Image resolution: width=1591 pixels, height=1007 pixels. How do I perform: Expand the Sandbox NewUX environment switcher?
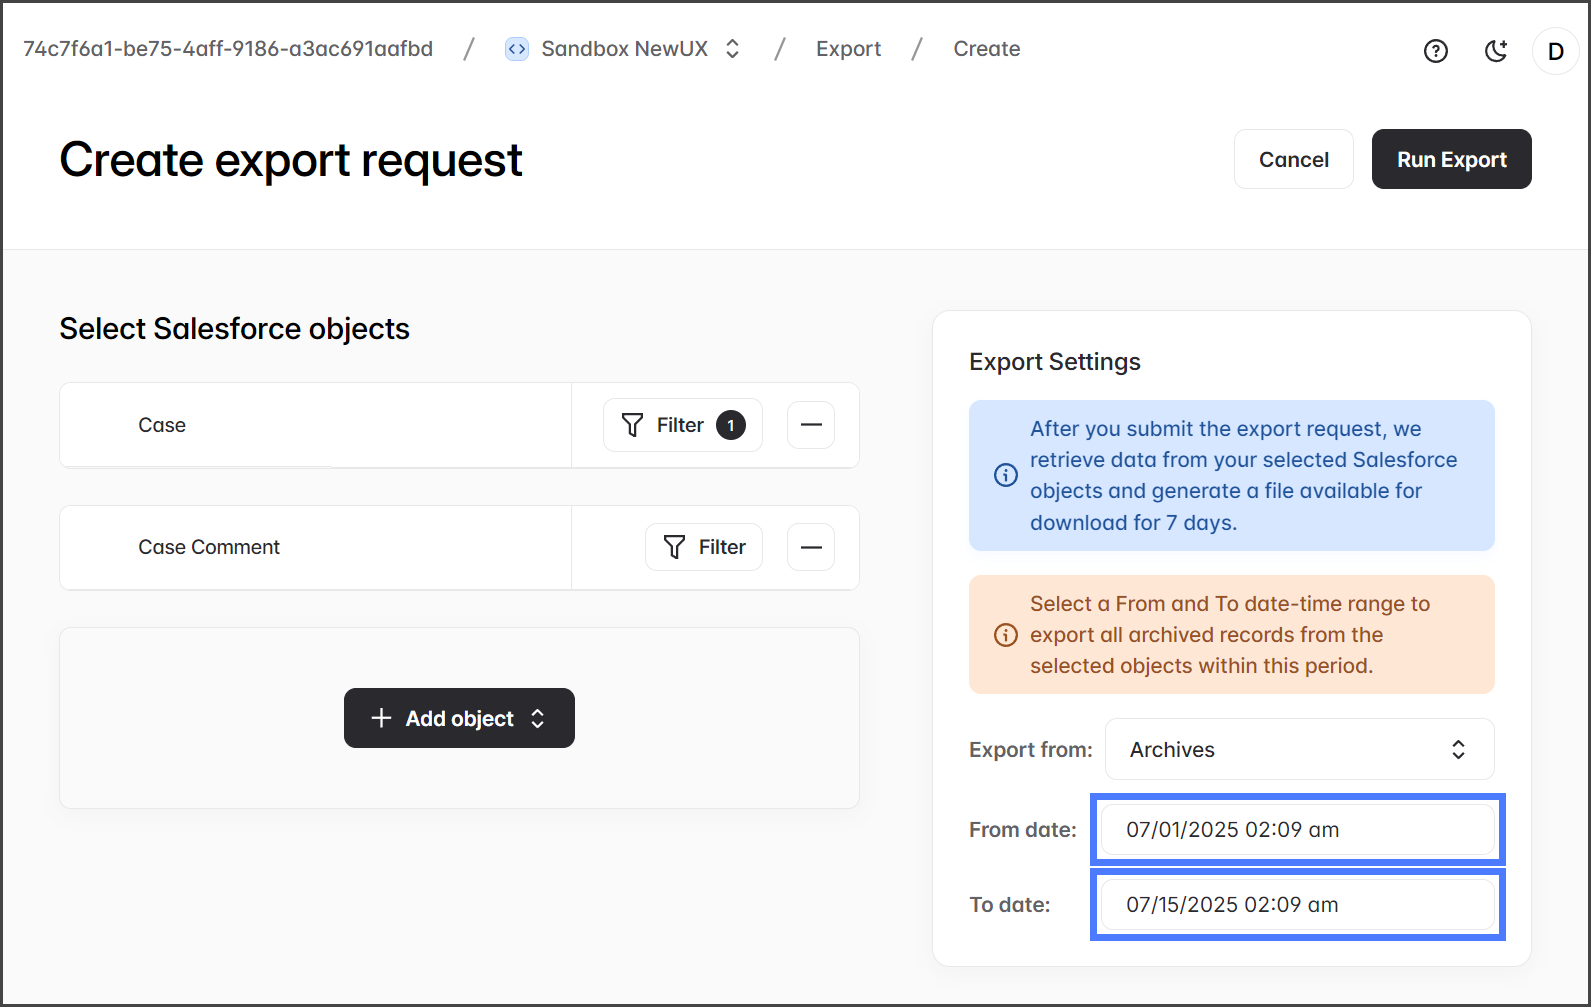732,49
